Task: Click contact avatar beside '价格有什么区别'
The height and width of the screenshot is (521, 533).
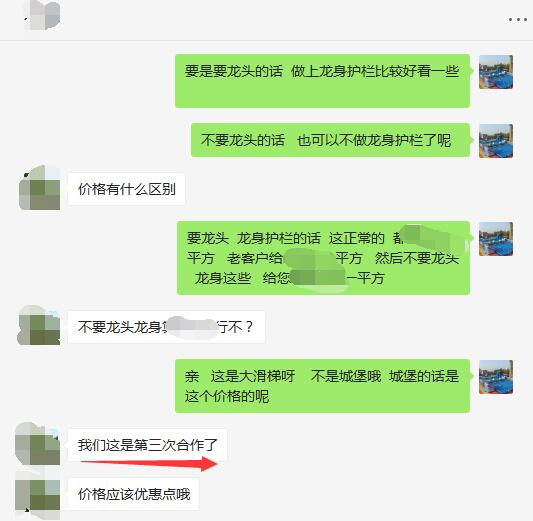Action: [x=40, y=188]
